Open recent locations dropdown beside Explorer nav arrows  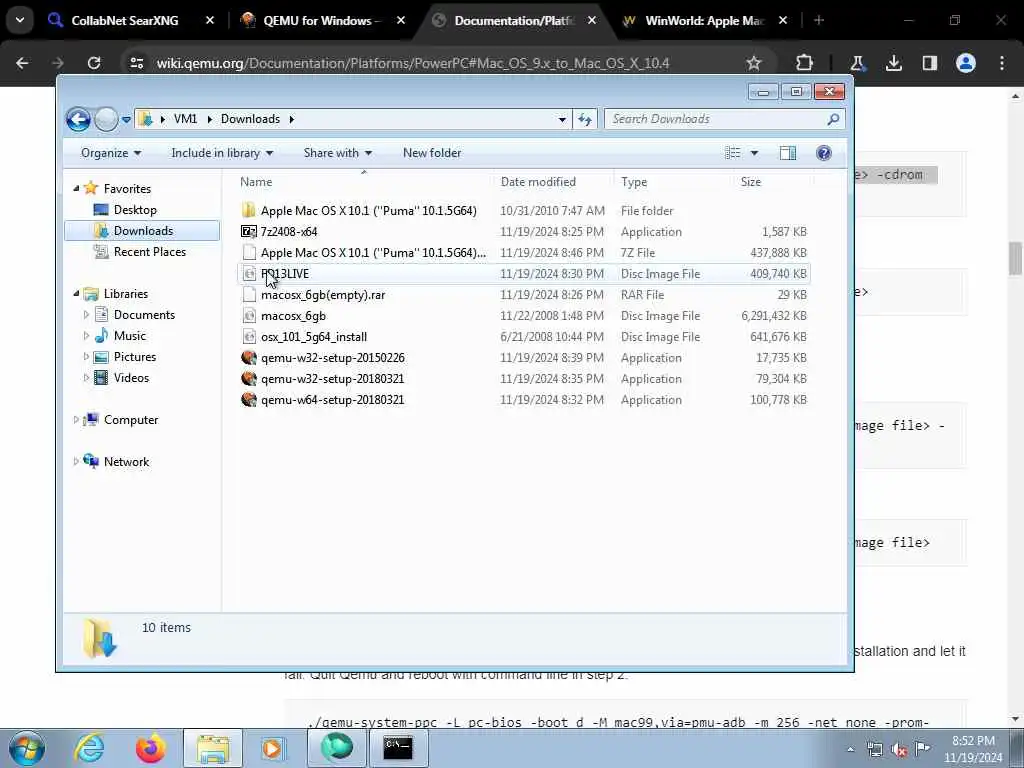pyautogui.click(x=127, y=120)
